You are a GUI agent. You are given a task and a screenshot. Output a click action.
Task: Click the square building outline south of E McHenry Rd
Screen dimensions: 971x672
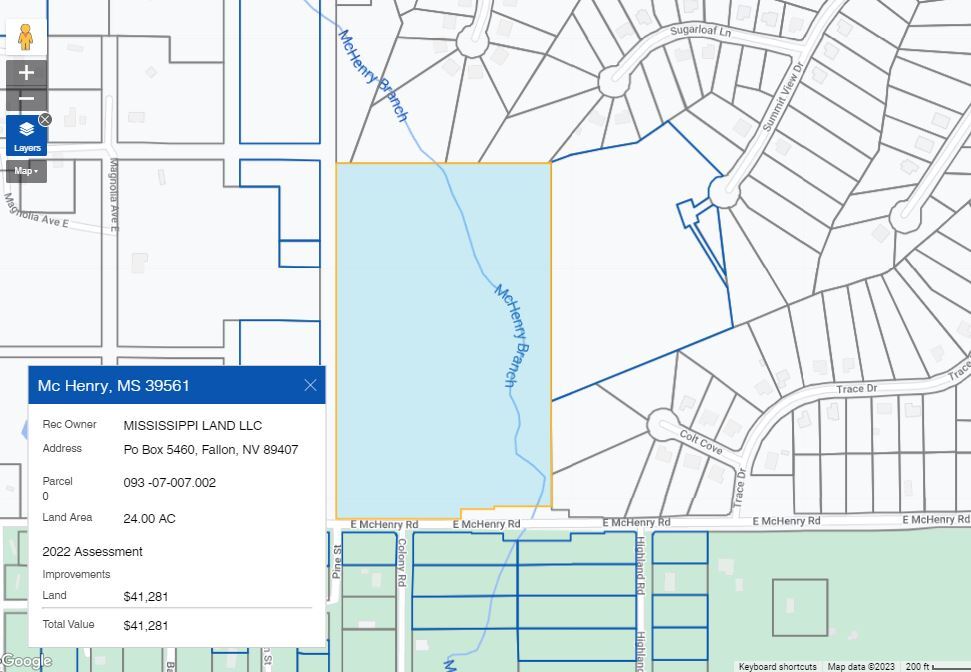tap(799, 607)
